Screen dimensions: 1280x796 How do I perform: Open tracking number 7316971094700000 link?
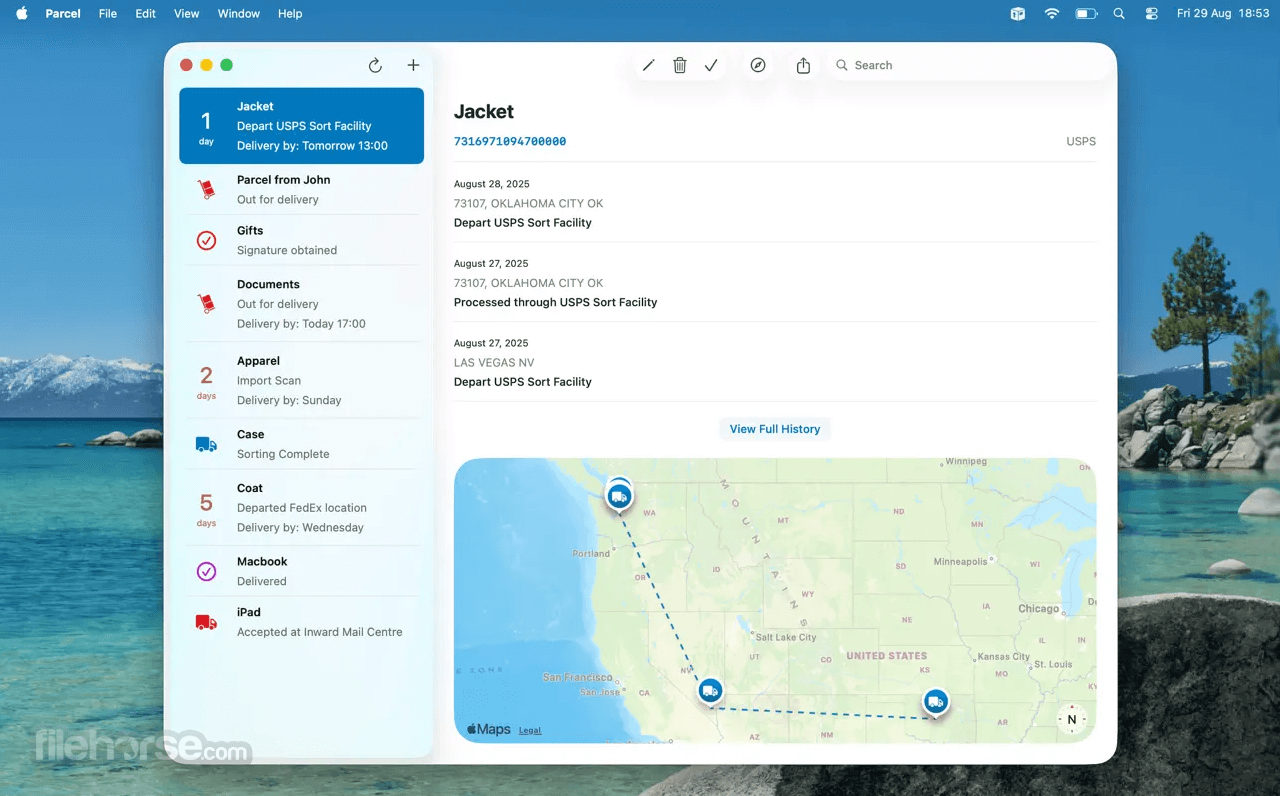click(x=510, y=142)
